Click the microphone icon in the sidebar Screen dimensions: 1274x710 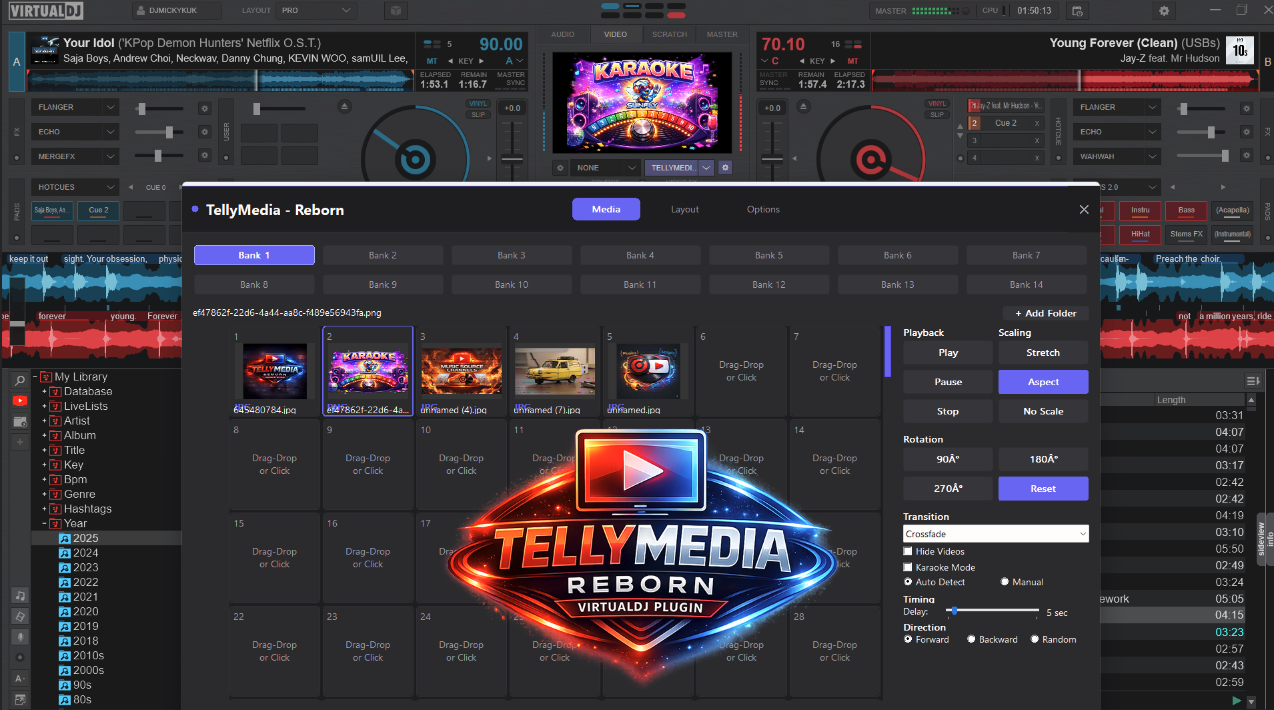[x=19, y=637]
